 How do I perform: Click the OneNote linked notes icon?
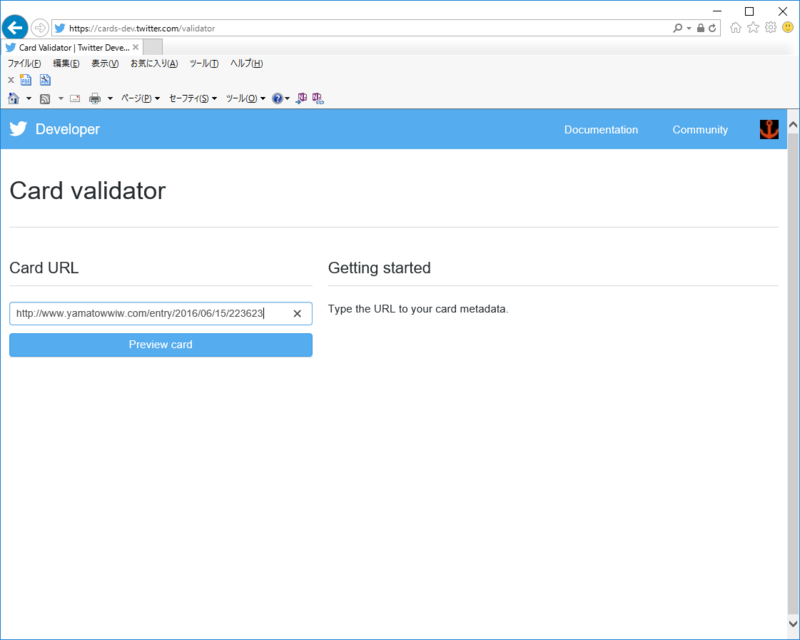pos(318,99)
